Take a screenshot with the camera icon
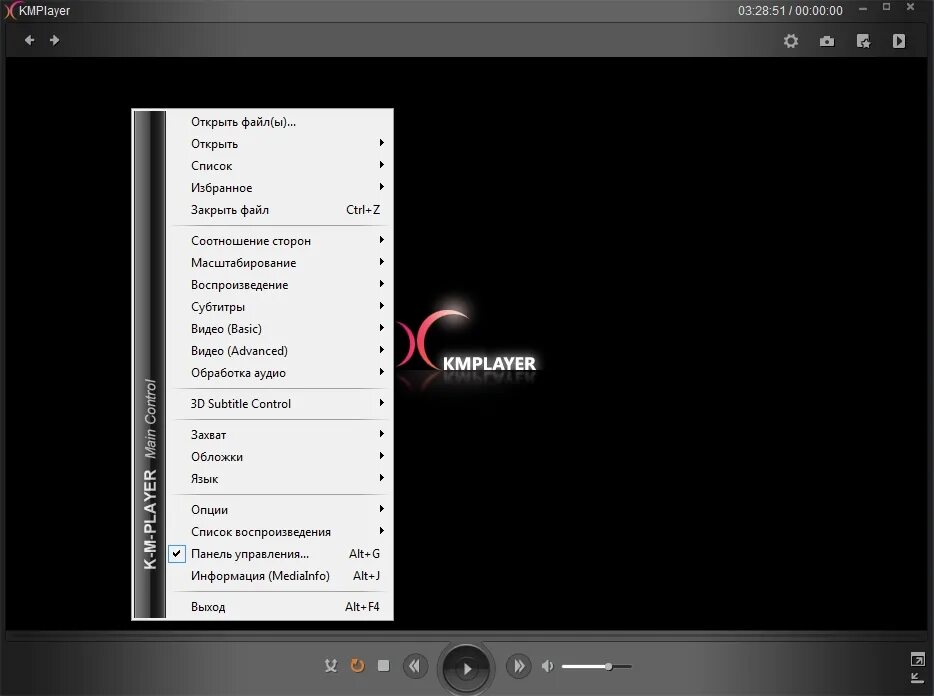The width and height of the screenshot is (934, 696). [827, 41]
